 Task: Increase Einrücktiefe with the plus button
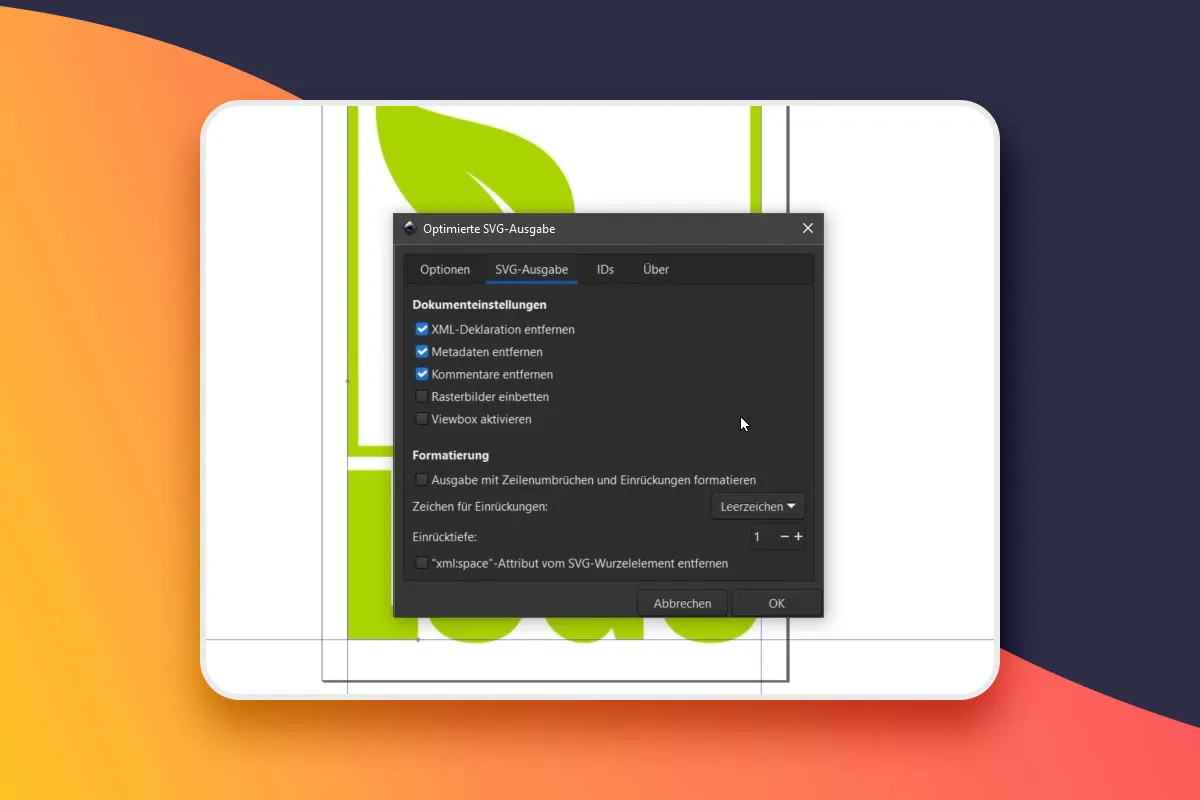coord(798,537)
